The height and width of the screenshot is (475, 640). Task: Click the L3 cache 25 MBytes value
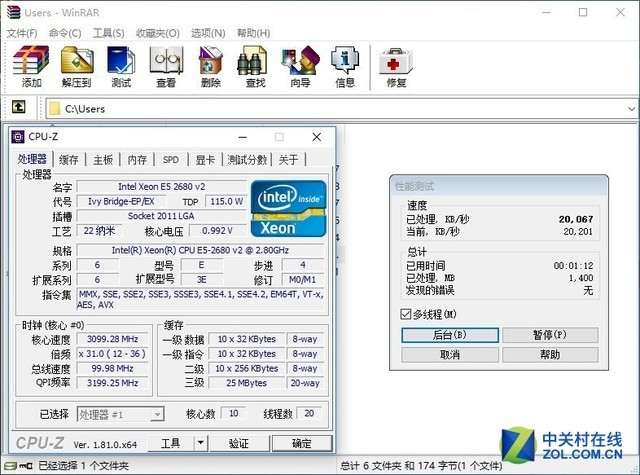(x=247, y=383)
